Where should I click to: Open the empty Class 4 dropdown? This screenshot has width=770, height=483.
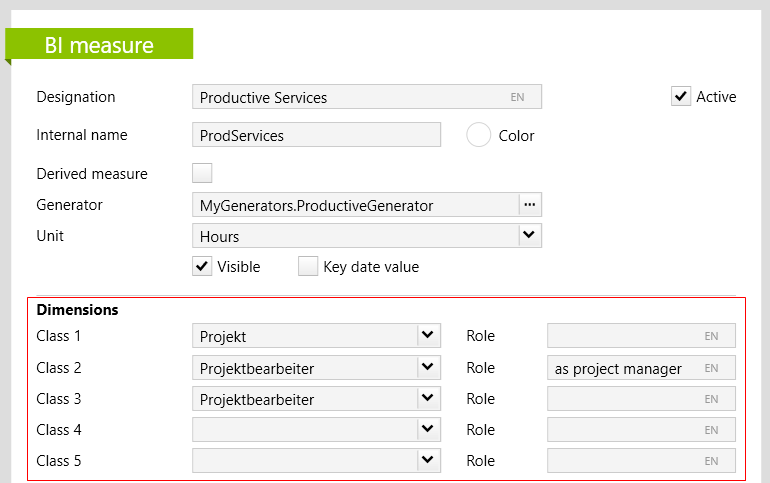pyautogui.click(x=428, y=430)
